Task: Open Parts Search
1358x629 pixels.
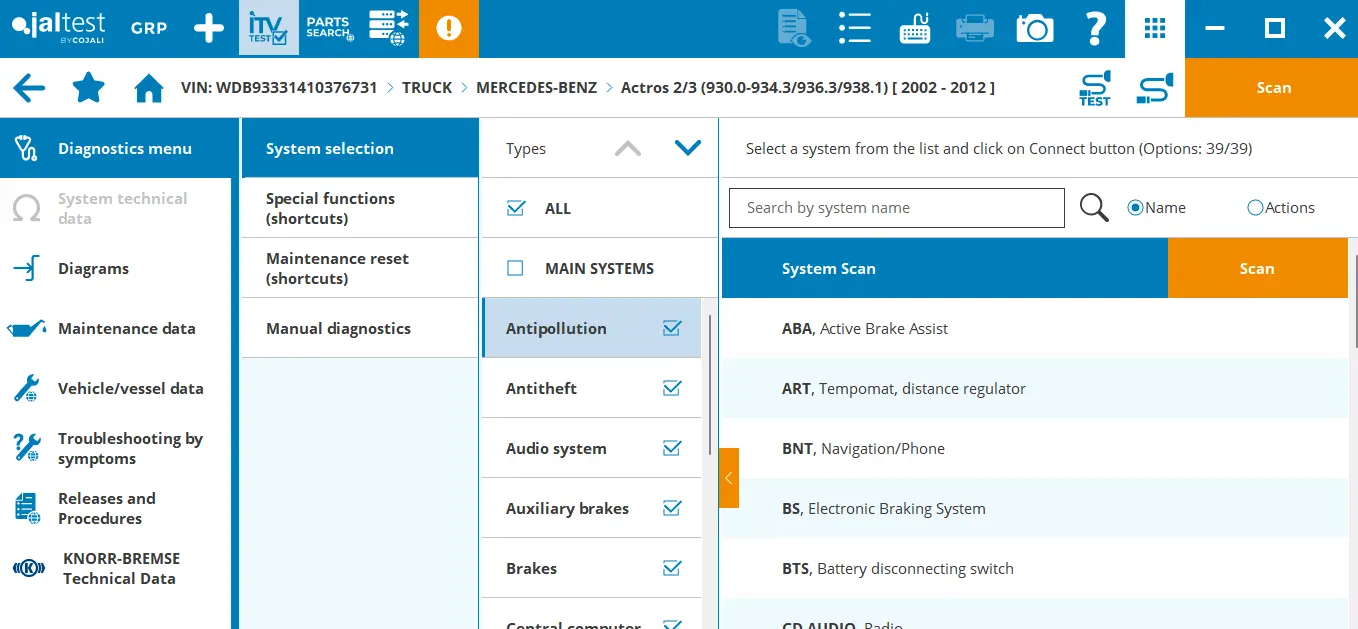Action: click(329, 28)
